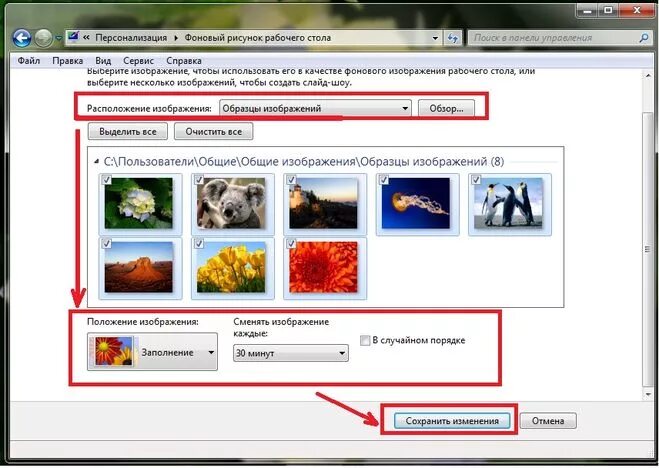Open the Правка menu
The image size is (659, 468).
click(x=68, y=61)
